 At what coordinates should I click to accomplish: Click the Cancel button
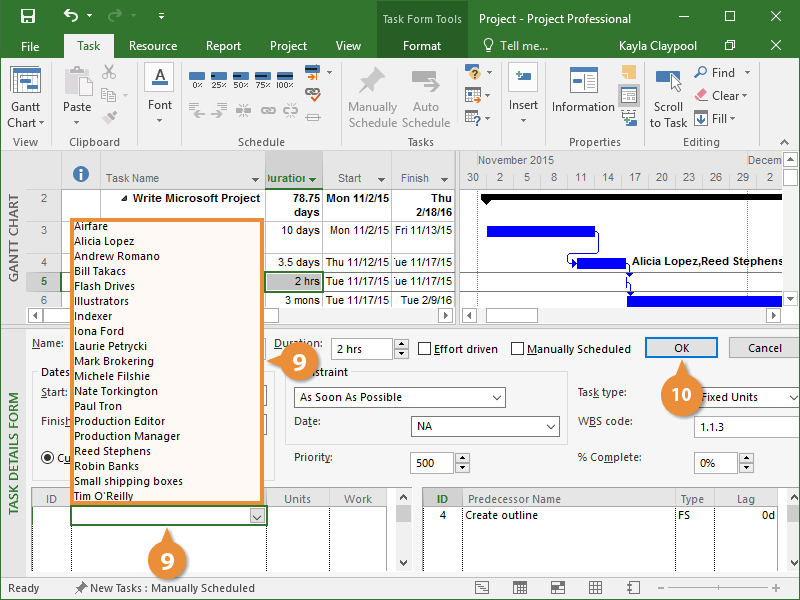tap(763, 348)
